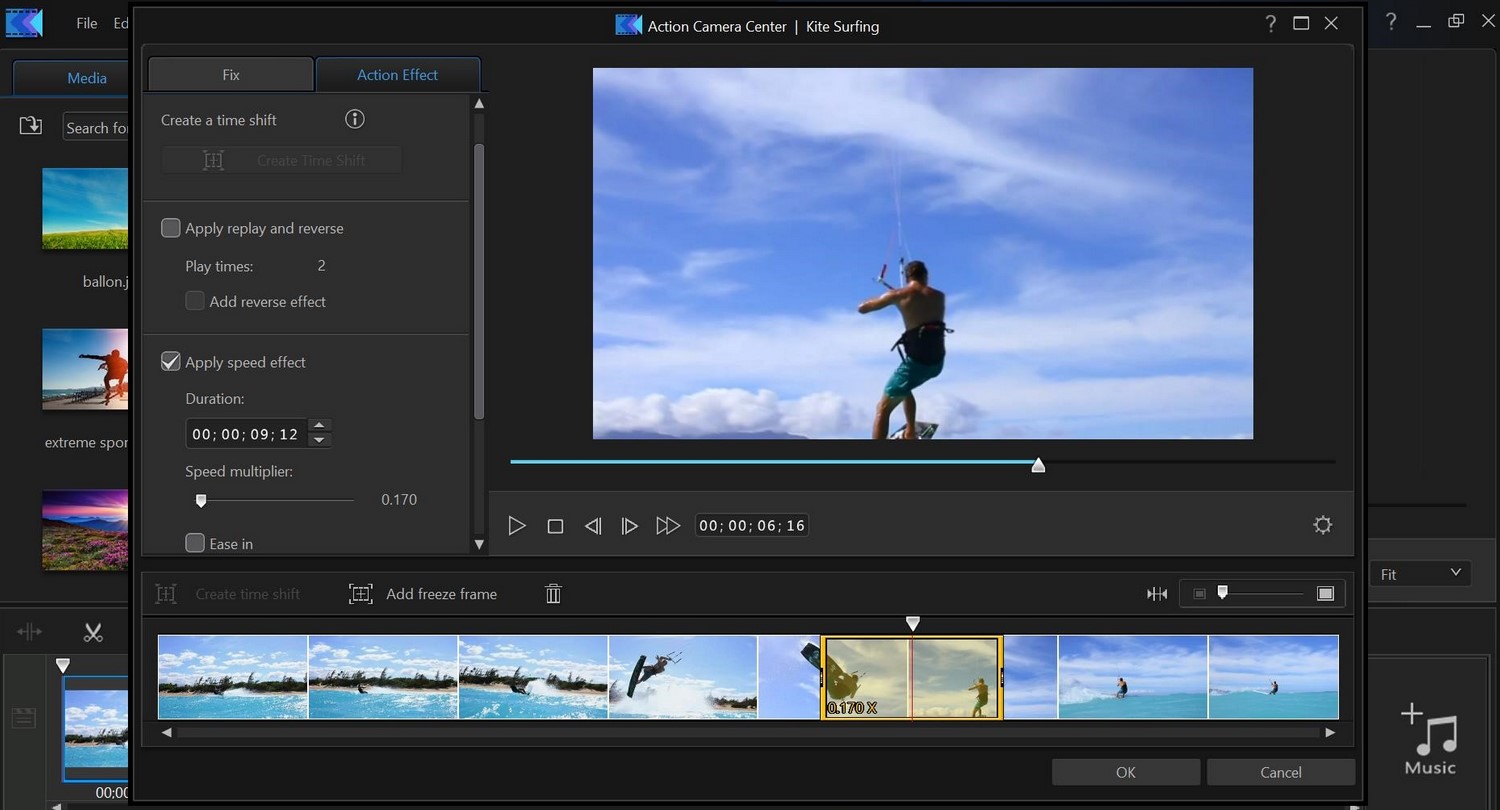
Task: Open preview settings gear icon
Action: pos(1323,525)
